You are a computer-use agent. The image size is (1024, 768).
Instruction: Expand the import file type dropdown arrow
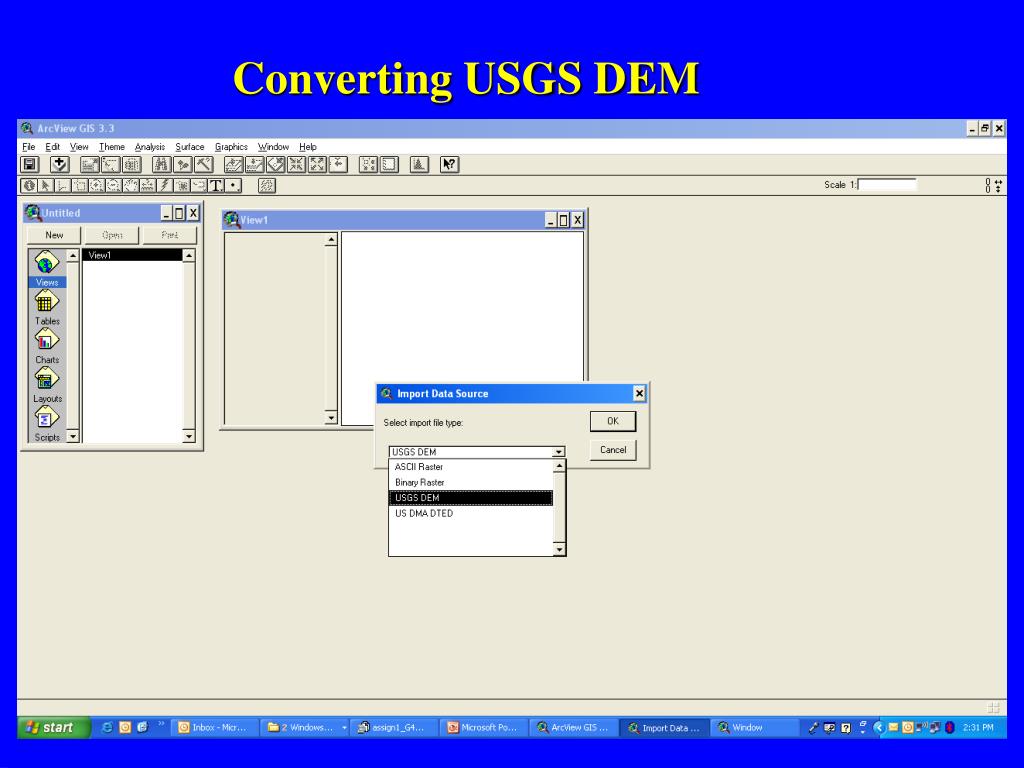558,452
